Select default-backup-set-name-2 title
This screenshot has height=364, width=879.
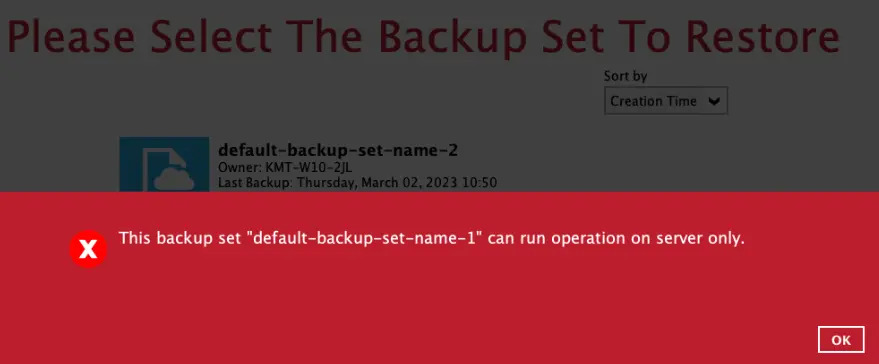[x=338, y=150]
